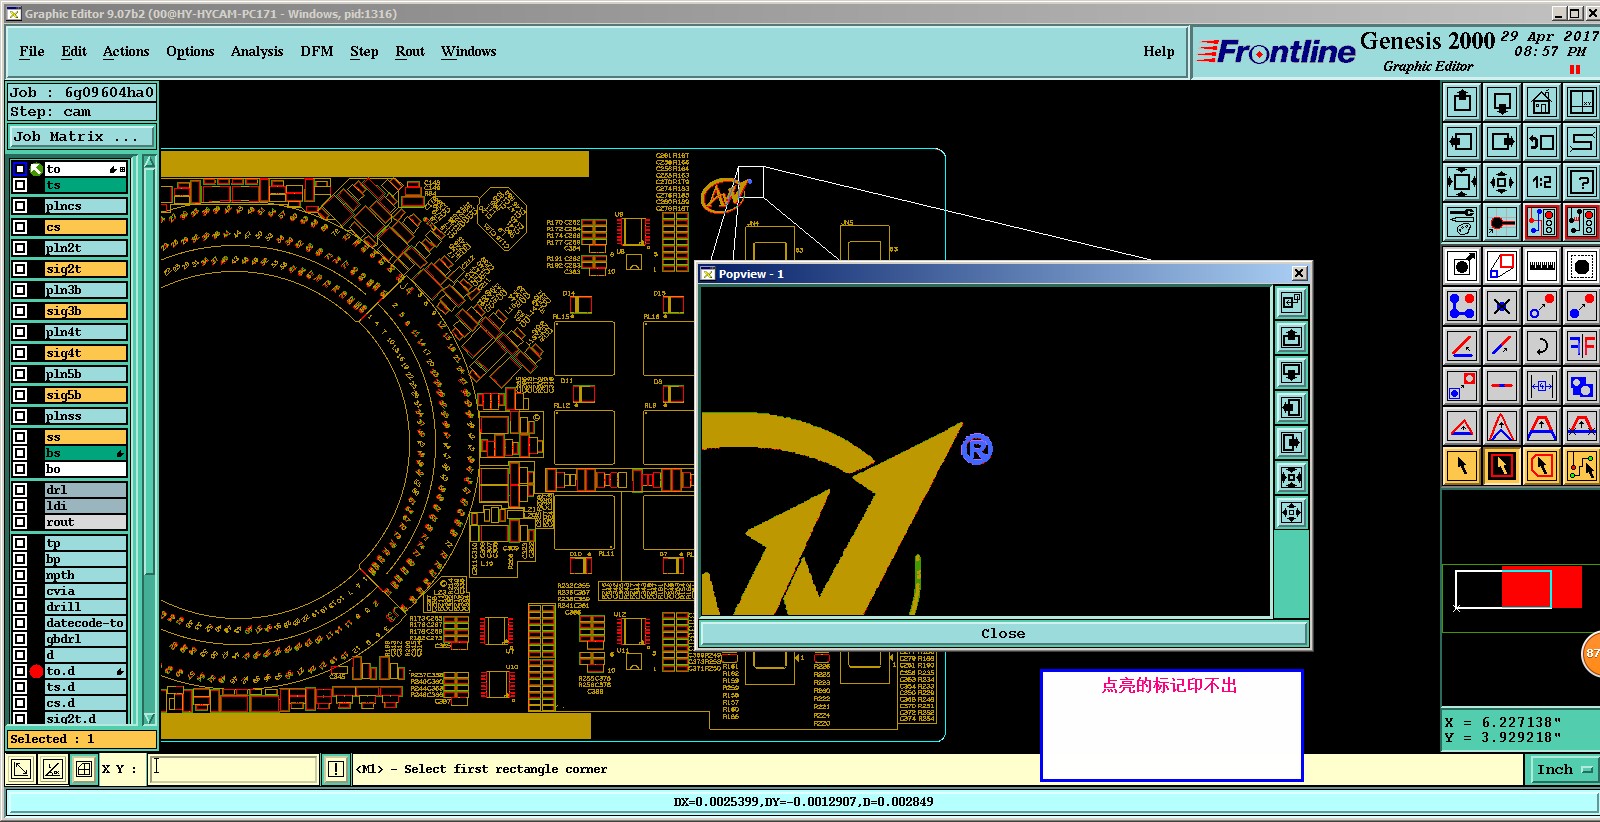
Task: Open the wrench and palette settings icon
Action: [x=1462, y=222]
